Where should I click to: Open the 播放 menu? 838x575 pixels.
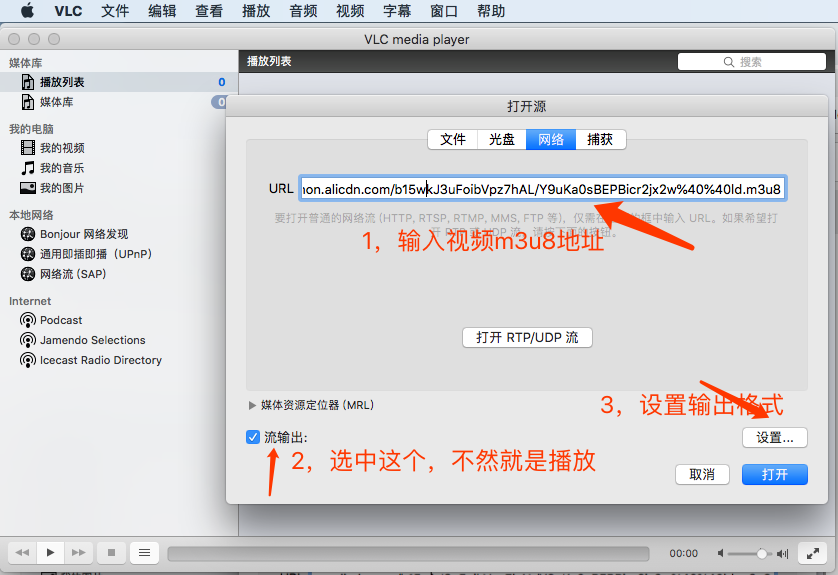coord(256,11)
